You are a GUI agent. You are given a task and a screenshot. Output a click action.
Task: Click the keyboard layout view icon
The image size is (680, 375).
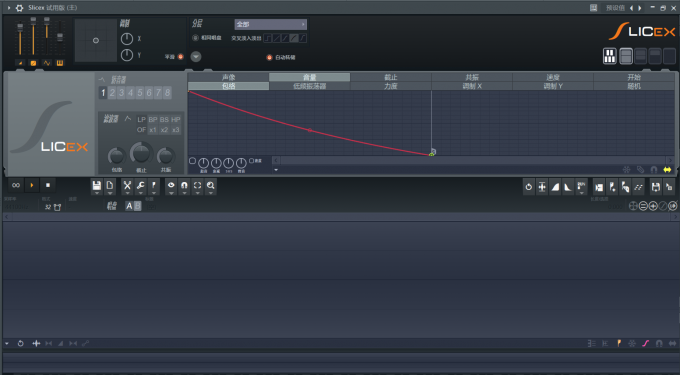[x=610, y=56]
